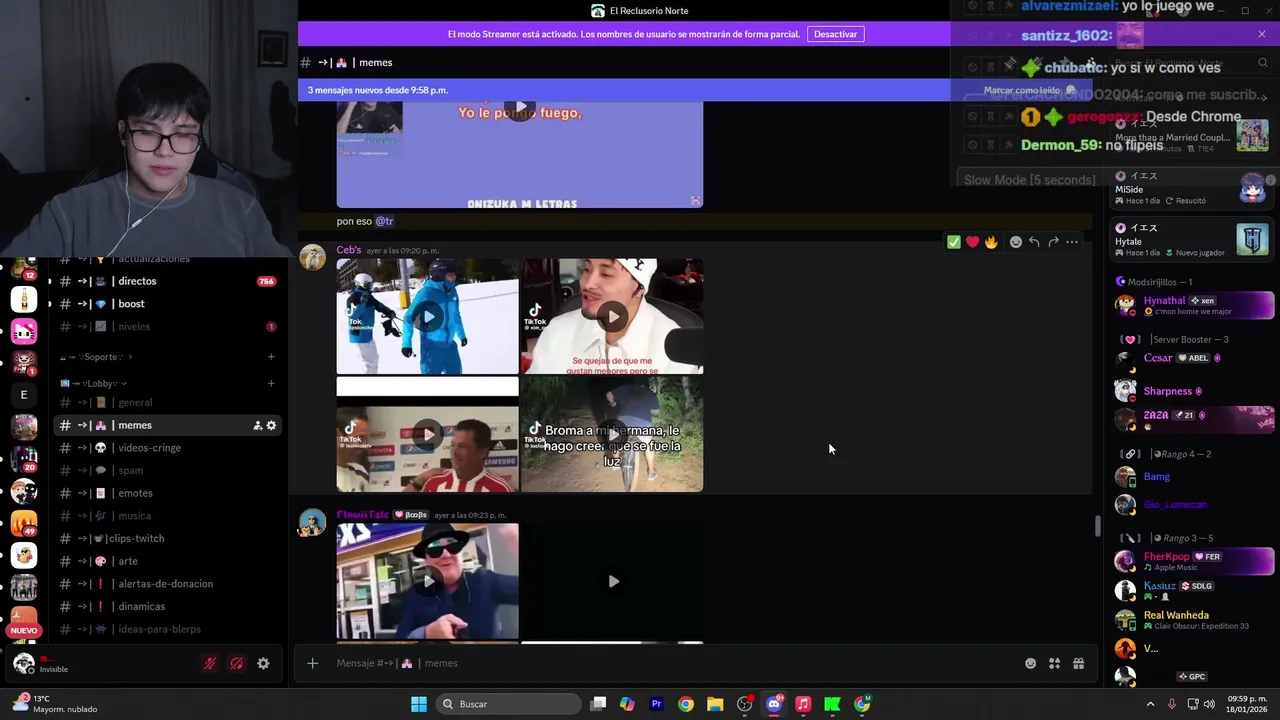Attach file using the plus button
Viewport: 1280px width, 720px height.
click(312, 663)
